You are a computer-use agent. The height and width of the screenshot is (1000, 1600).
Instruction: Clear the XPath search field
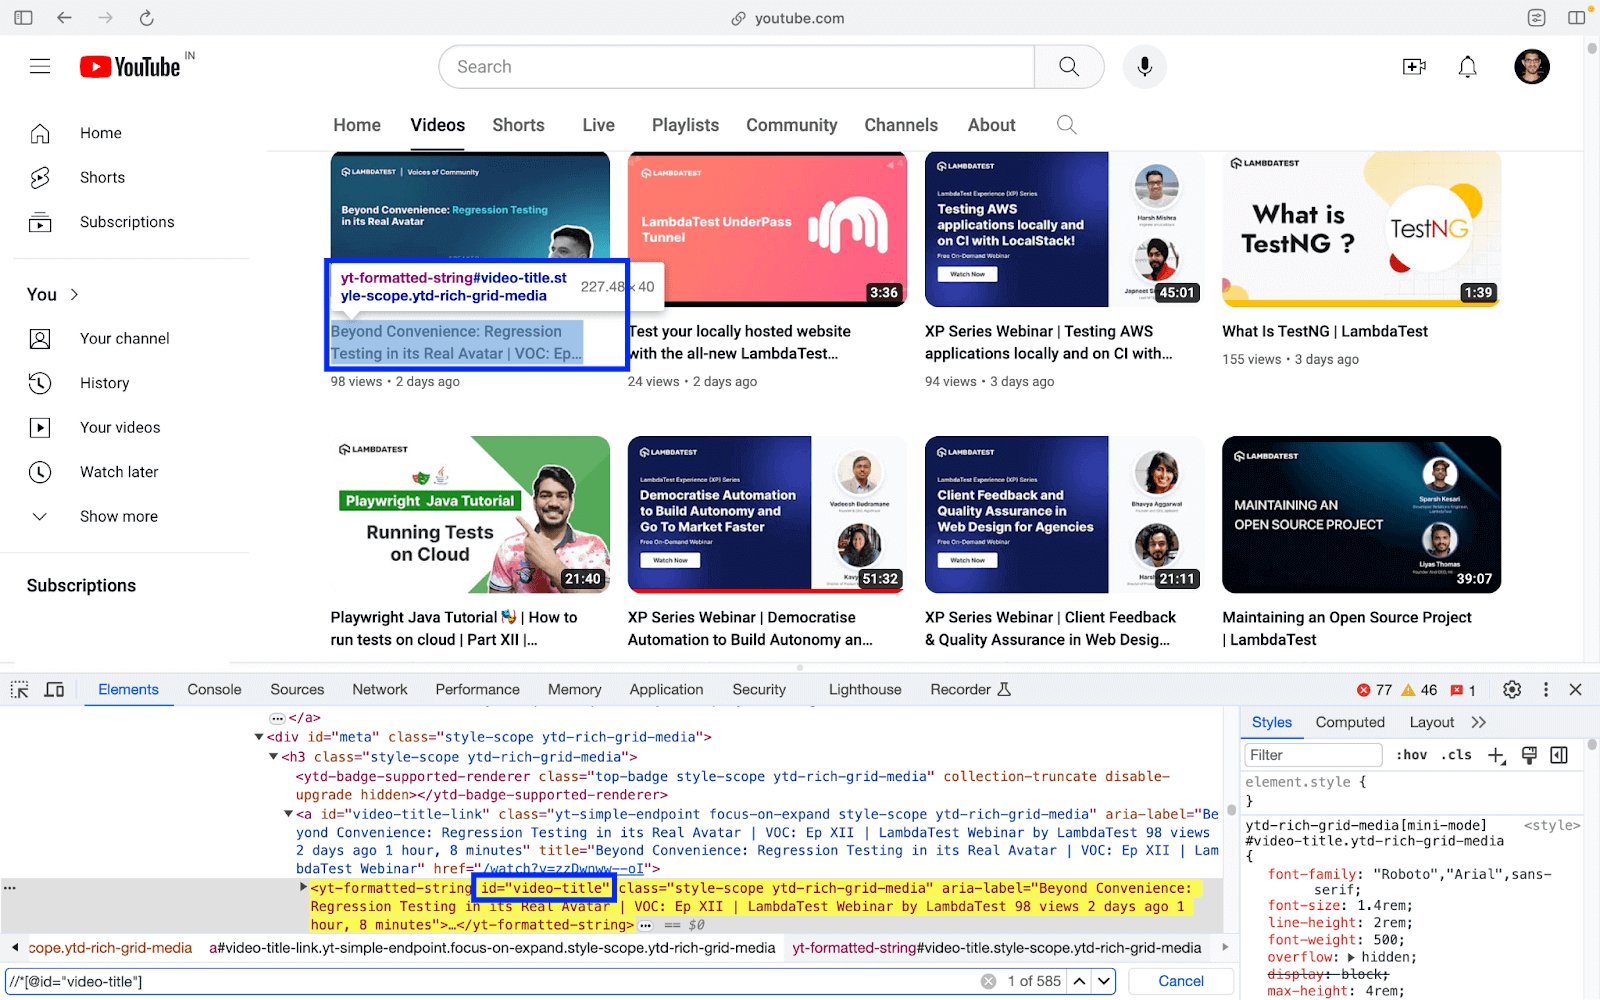[989, 982]
